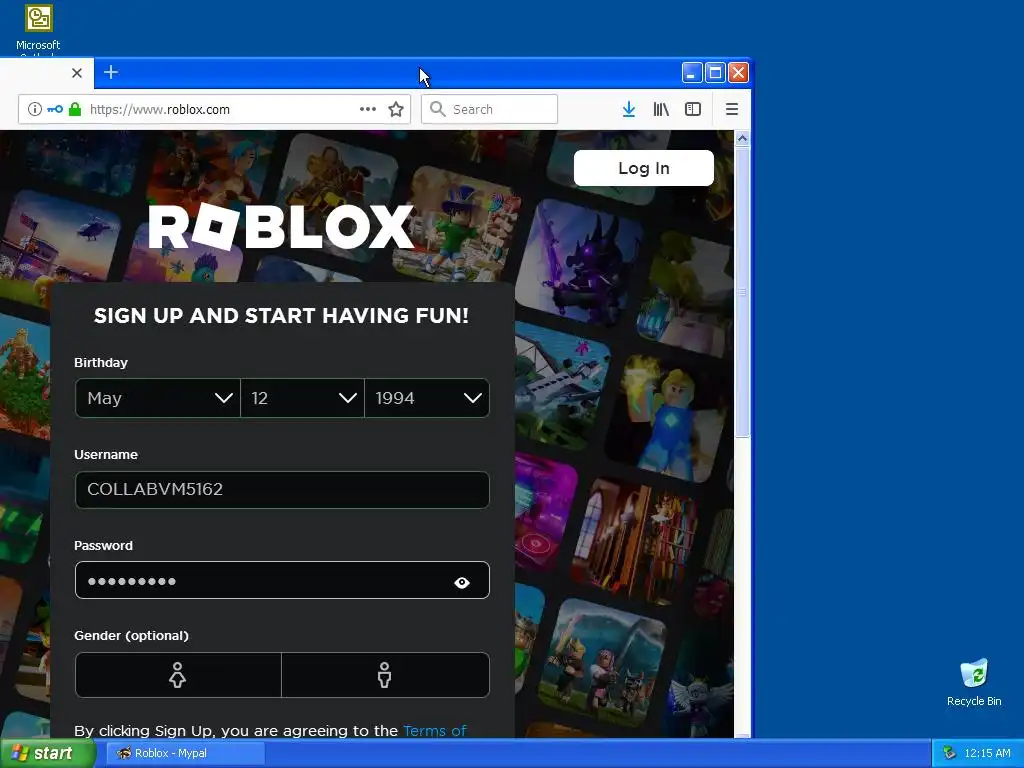Click the green secure padlock icon

point(75,109)
